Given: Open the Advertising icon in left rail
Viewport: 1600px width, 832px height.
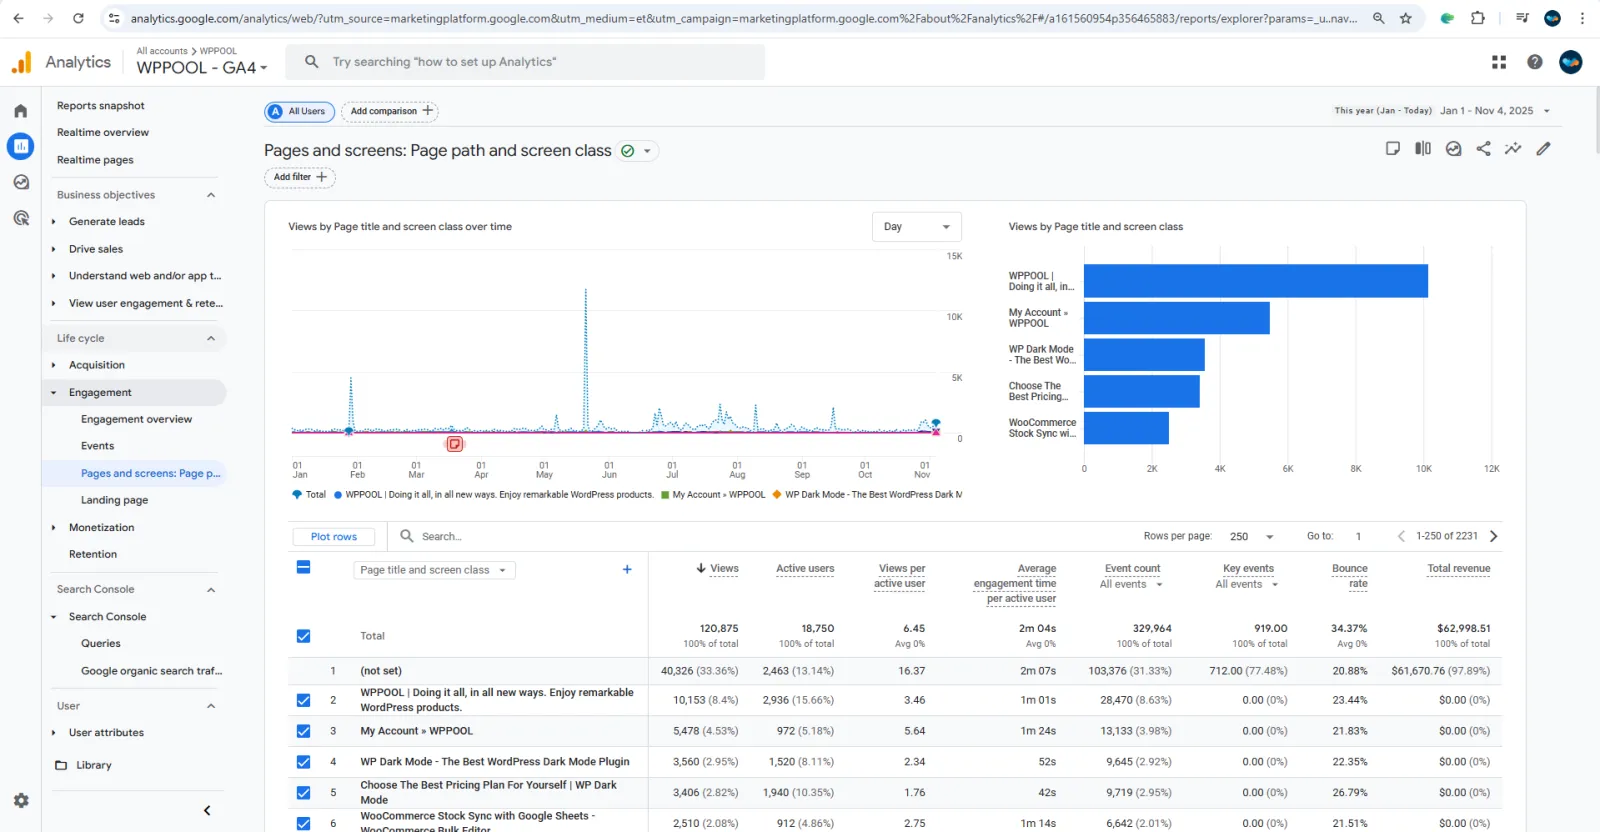Looking at the screenshot, I should pos(21,218).
